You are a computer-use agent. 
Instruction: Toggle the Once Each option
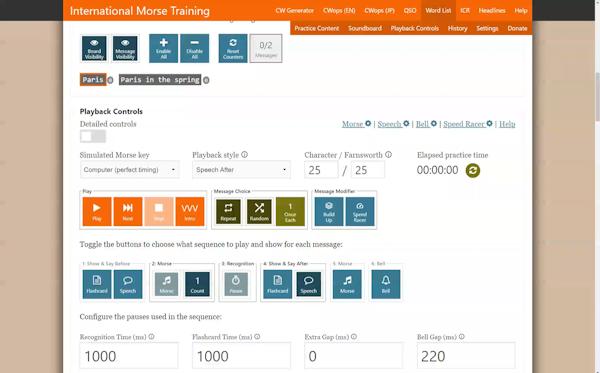tap(290, 211)
